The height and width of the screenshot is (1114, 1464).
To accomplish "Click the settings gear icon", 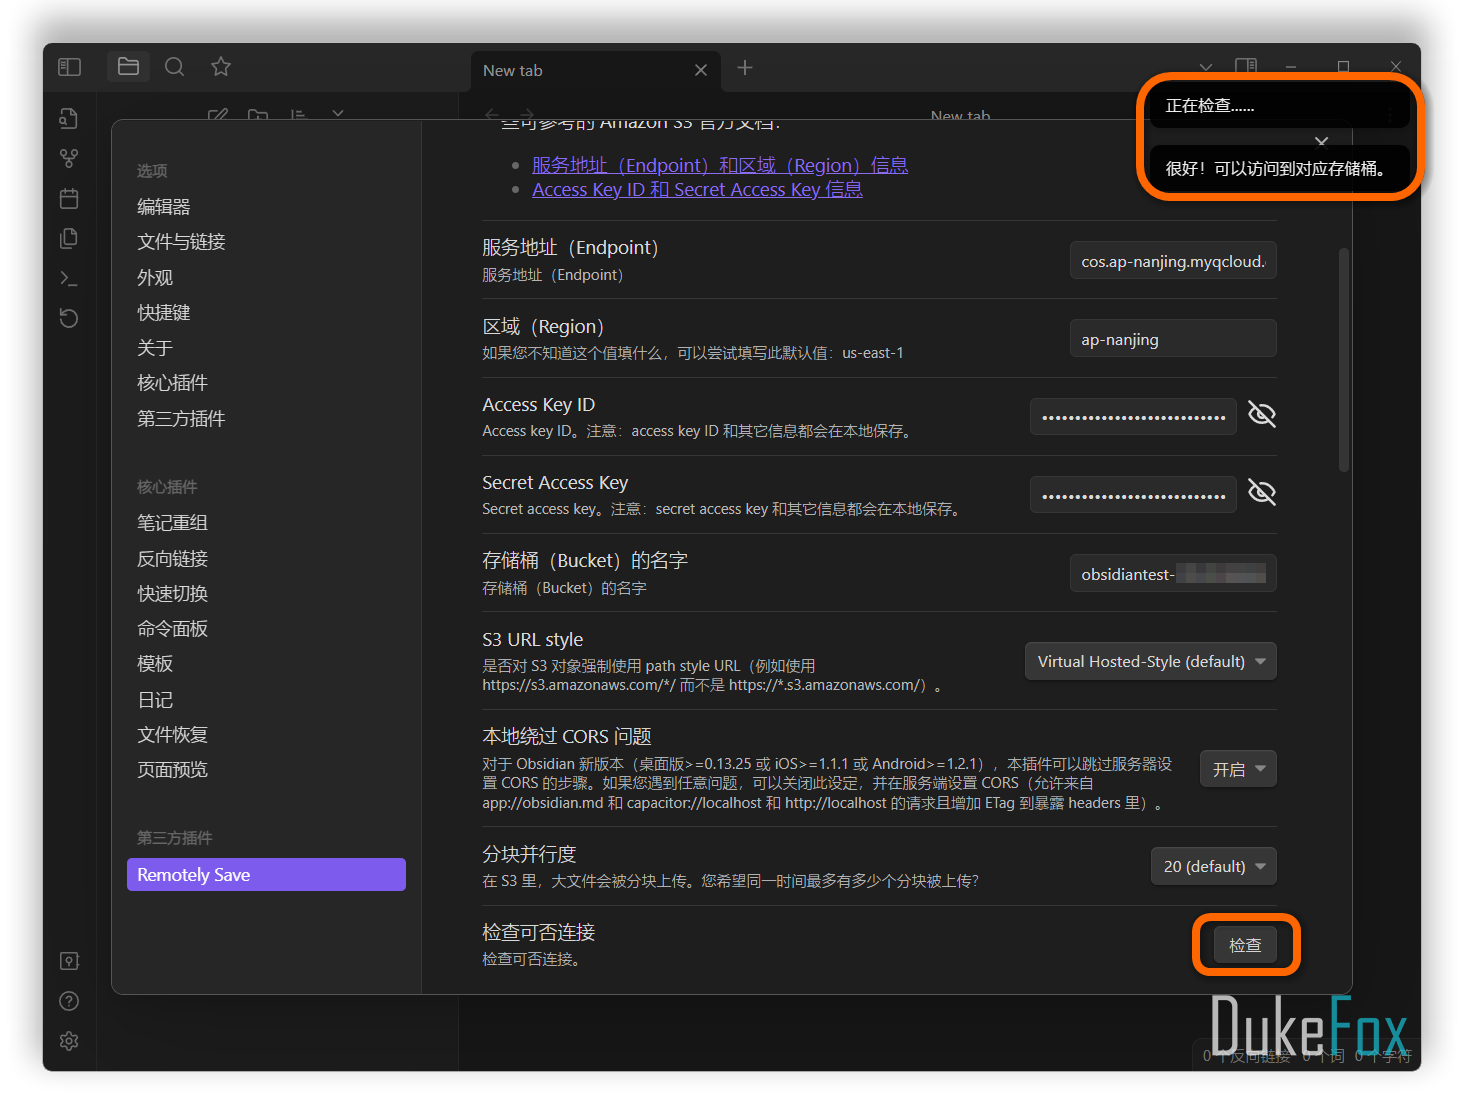I will click(x=69, y=1041).
